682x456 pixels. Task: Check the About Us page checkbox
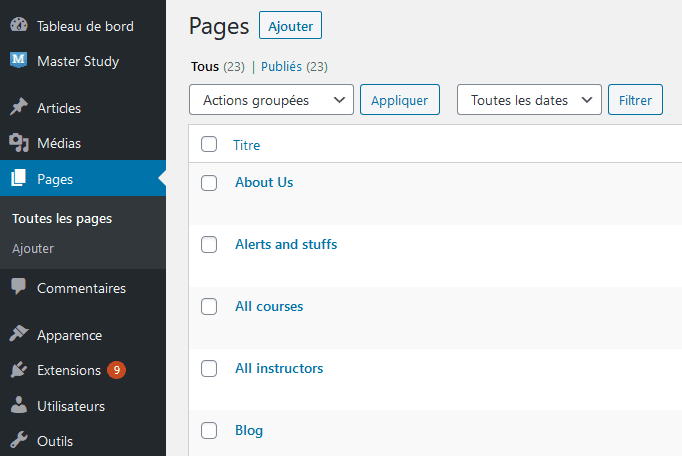[x=209, y=183]
